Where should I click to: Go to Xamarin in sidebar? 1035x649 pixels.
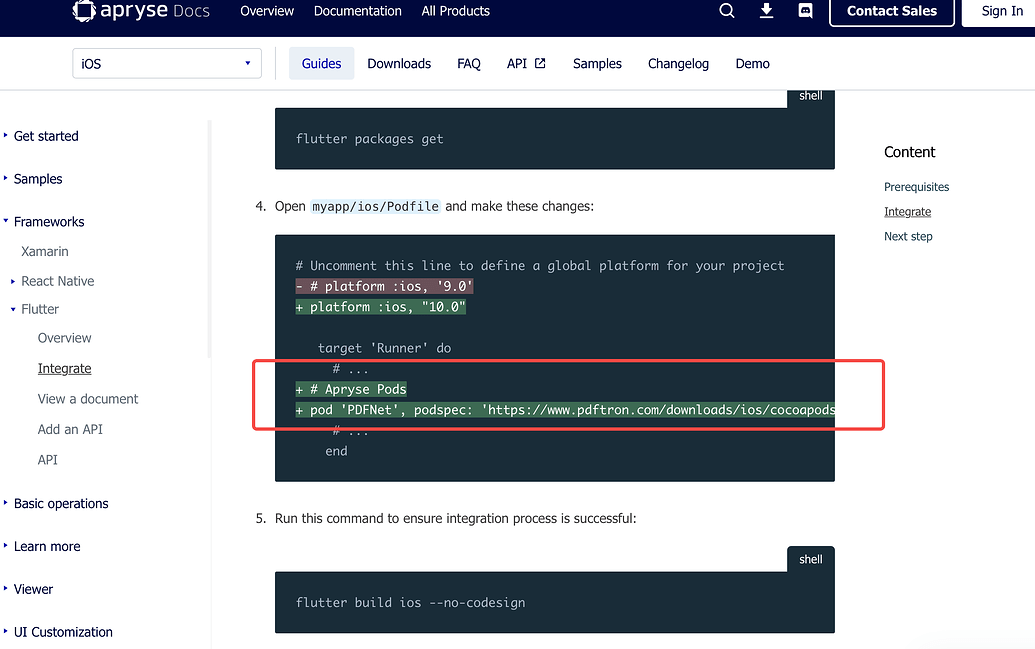(x=45, y=252)
